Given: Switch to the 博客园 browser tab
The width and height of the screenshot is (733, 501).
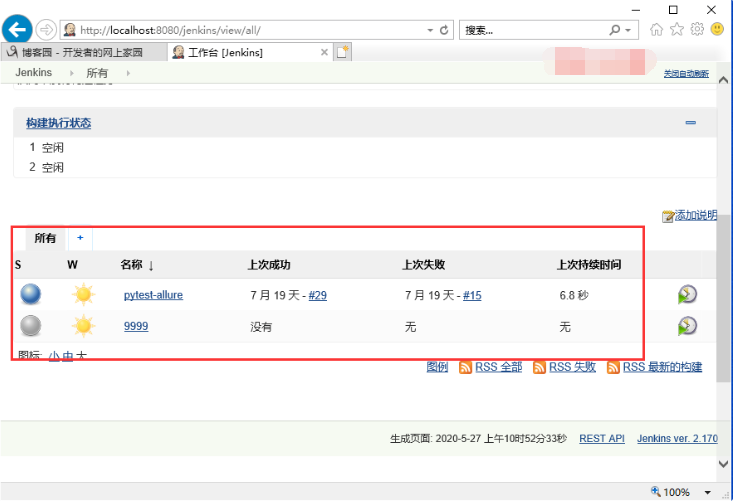Looking at the screenshot, I should [x=84, y=52].
